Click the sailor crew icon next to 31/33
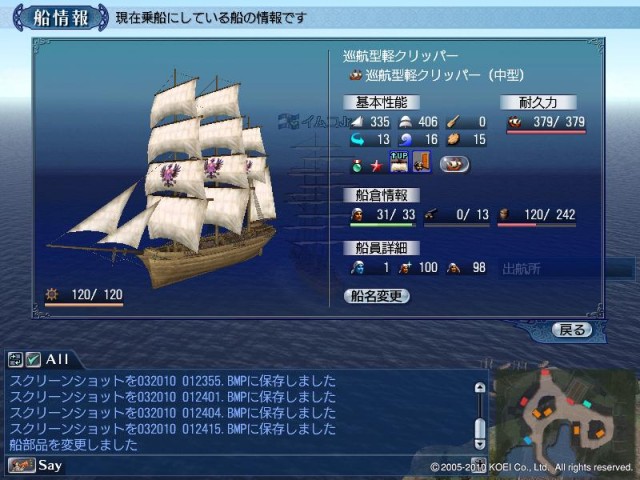This screenshot has height=480, width=640. pos(357,214)
